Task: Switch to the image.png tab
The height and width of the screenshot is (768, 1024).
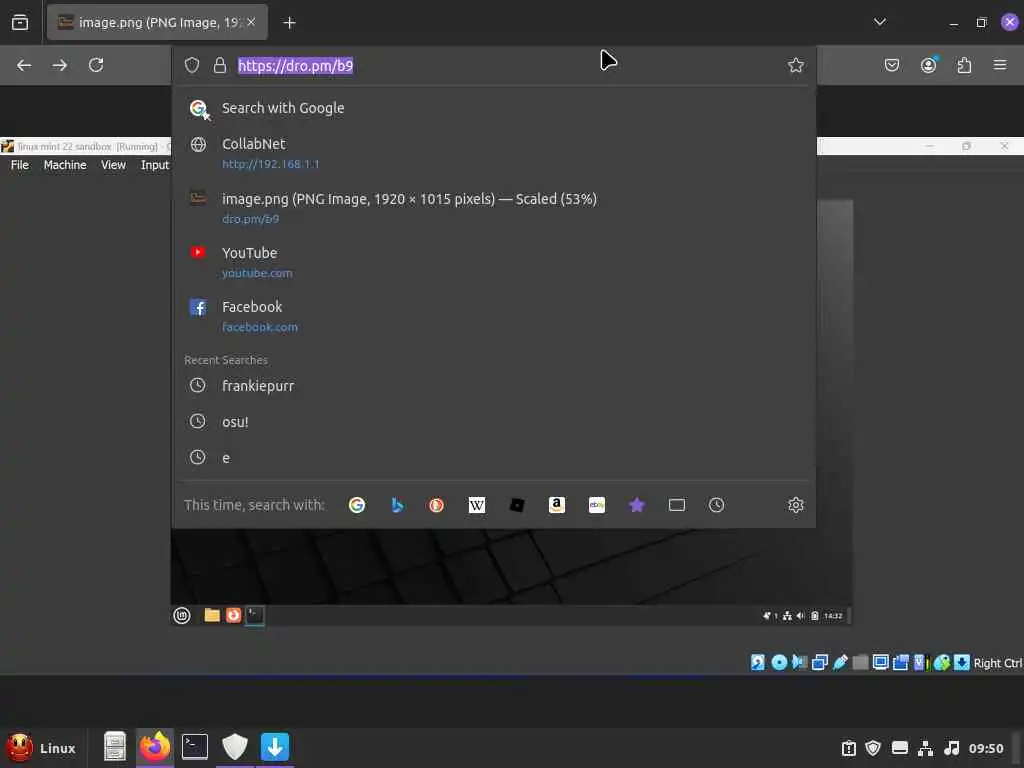Action: pos(157,22)
